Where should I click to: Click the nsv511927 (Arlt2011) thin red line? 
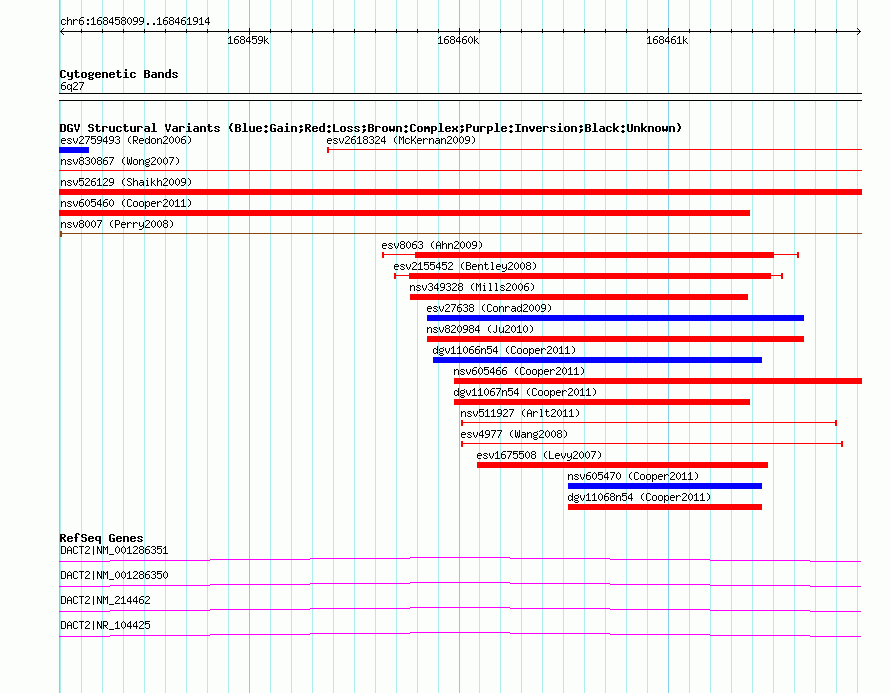pos(649,423)
